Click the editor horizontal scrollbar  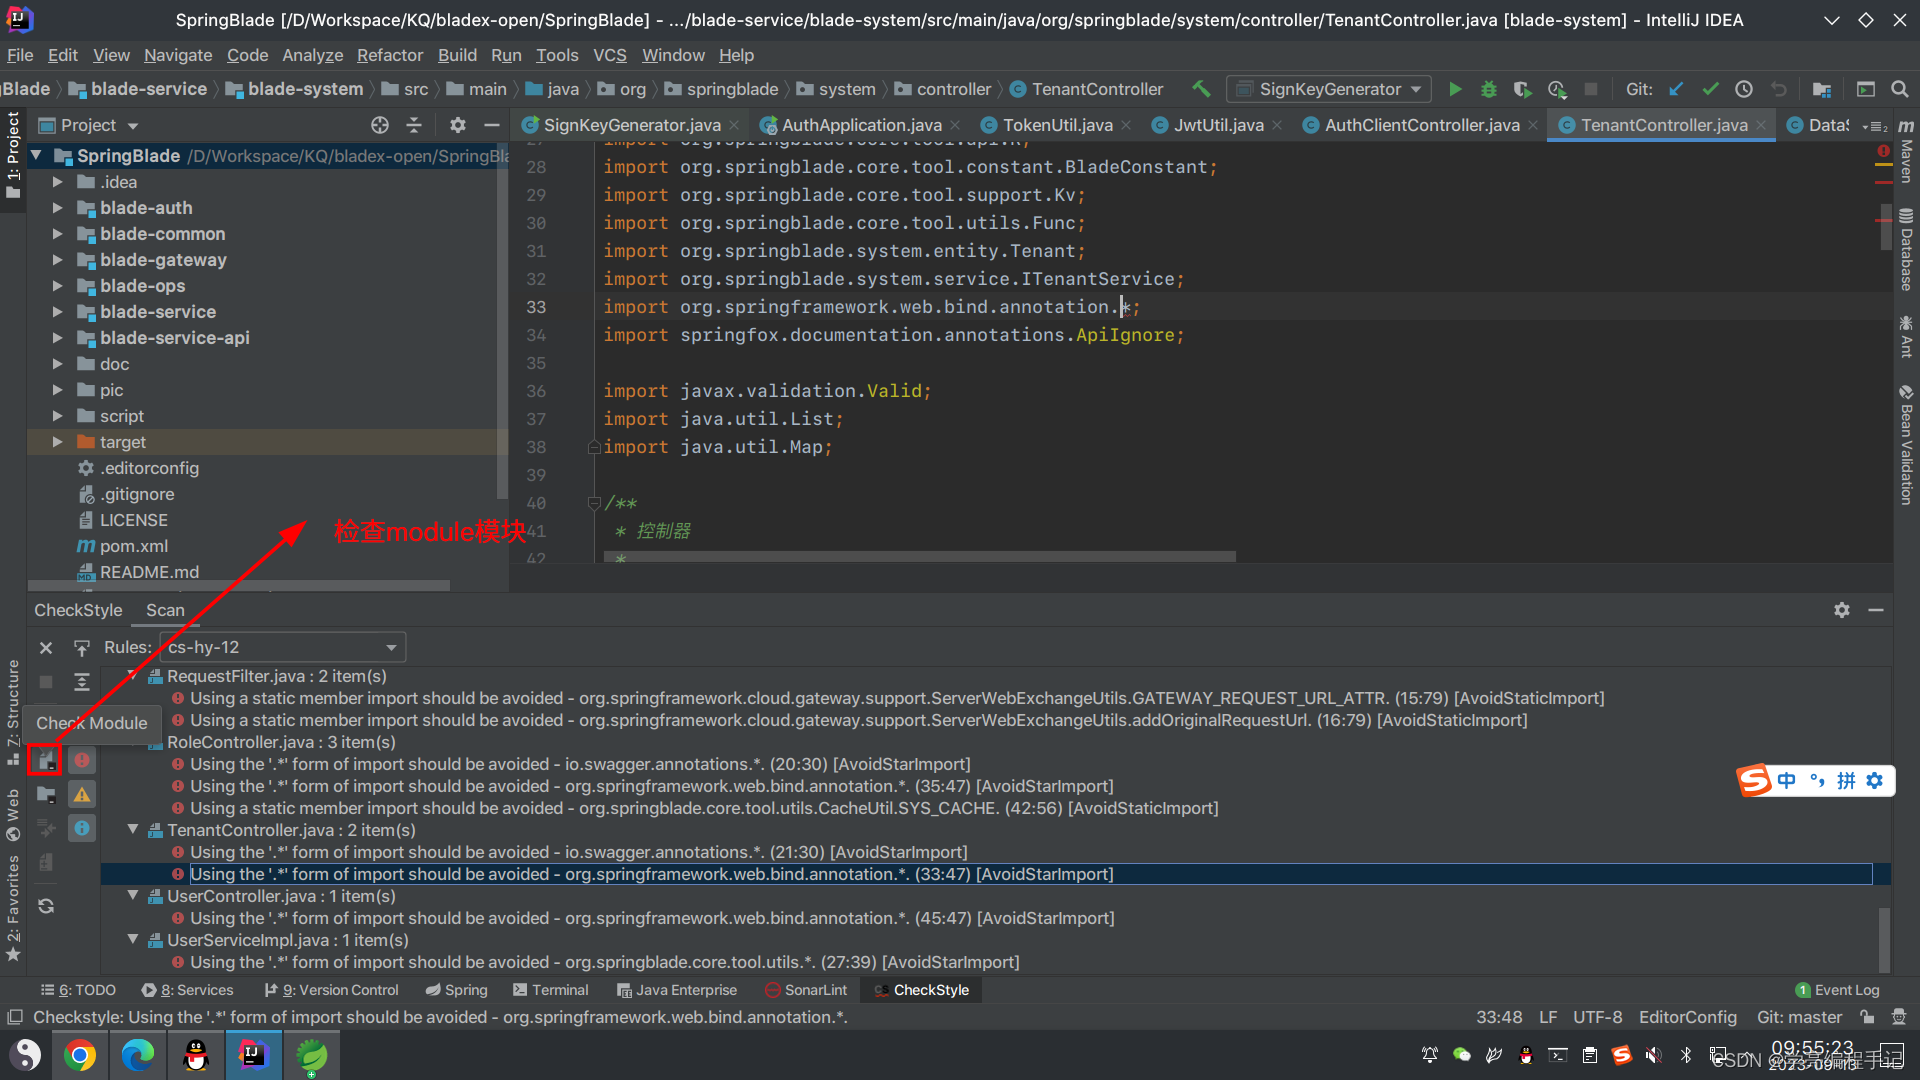pos(920,557)
